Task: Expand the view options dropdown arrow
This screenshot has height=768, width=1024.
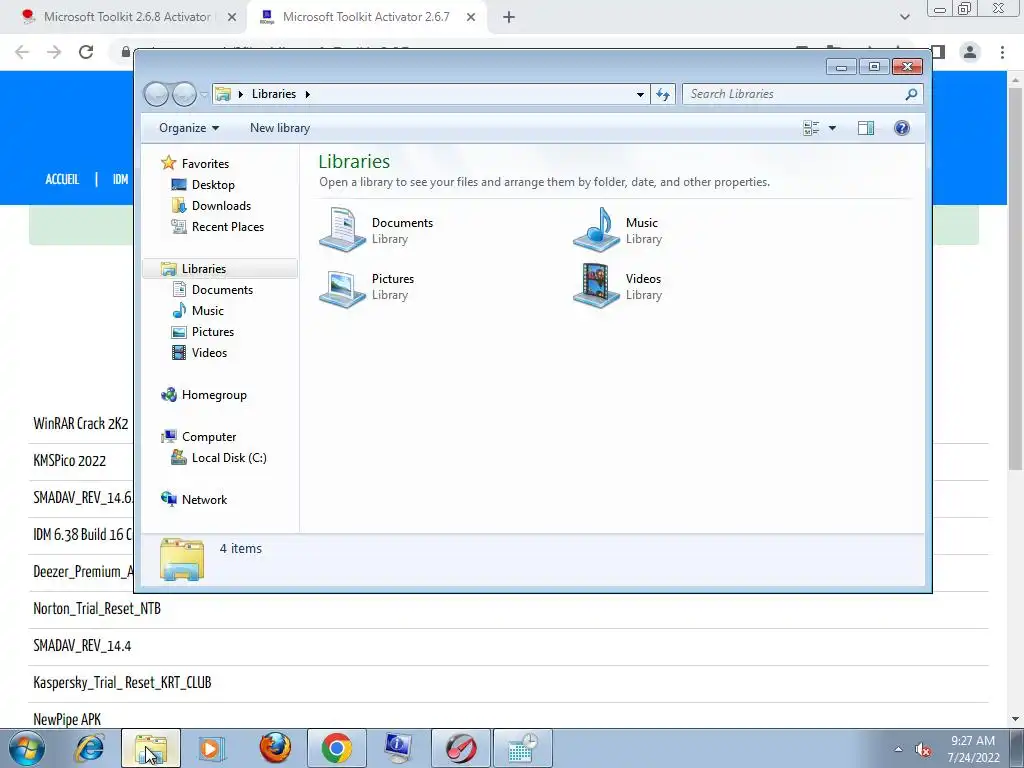Action: click(832, 128)
